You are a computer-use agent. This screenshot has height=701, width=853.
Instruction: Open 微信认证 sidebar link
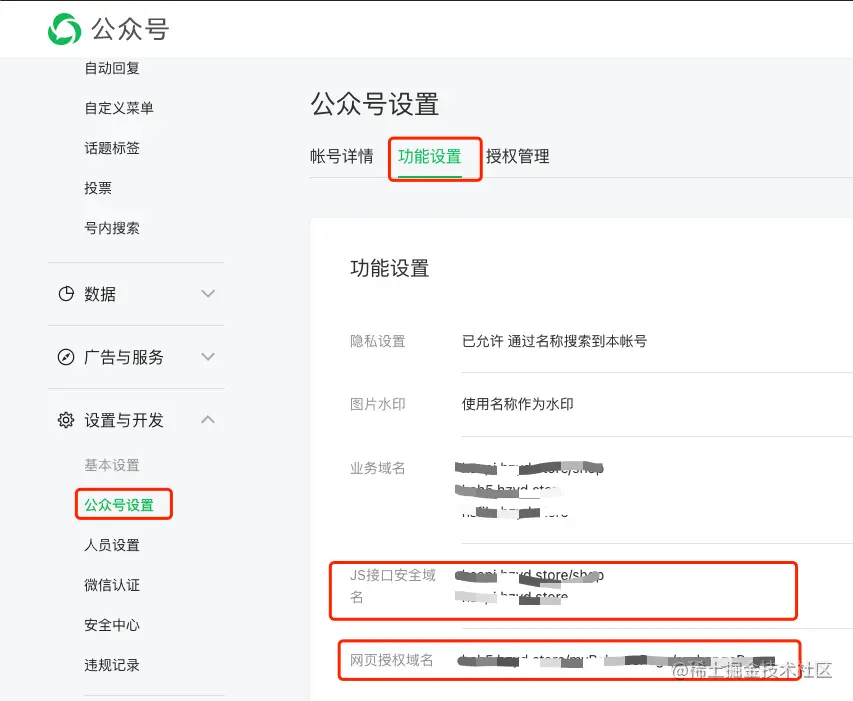112,585
